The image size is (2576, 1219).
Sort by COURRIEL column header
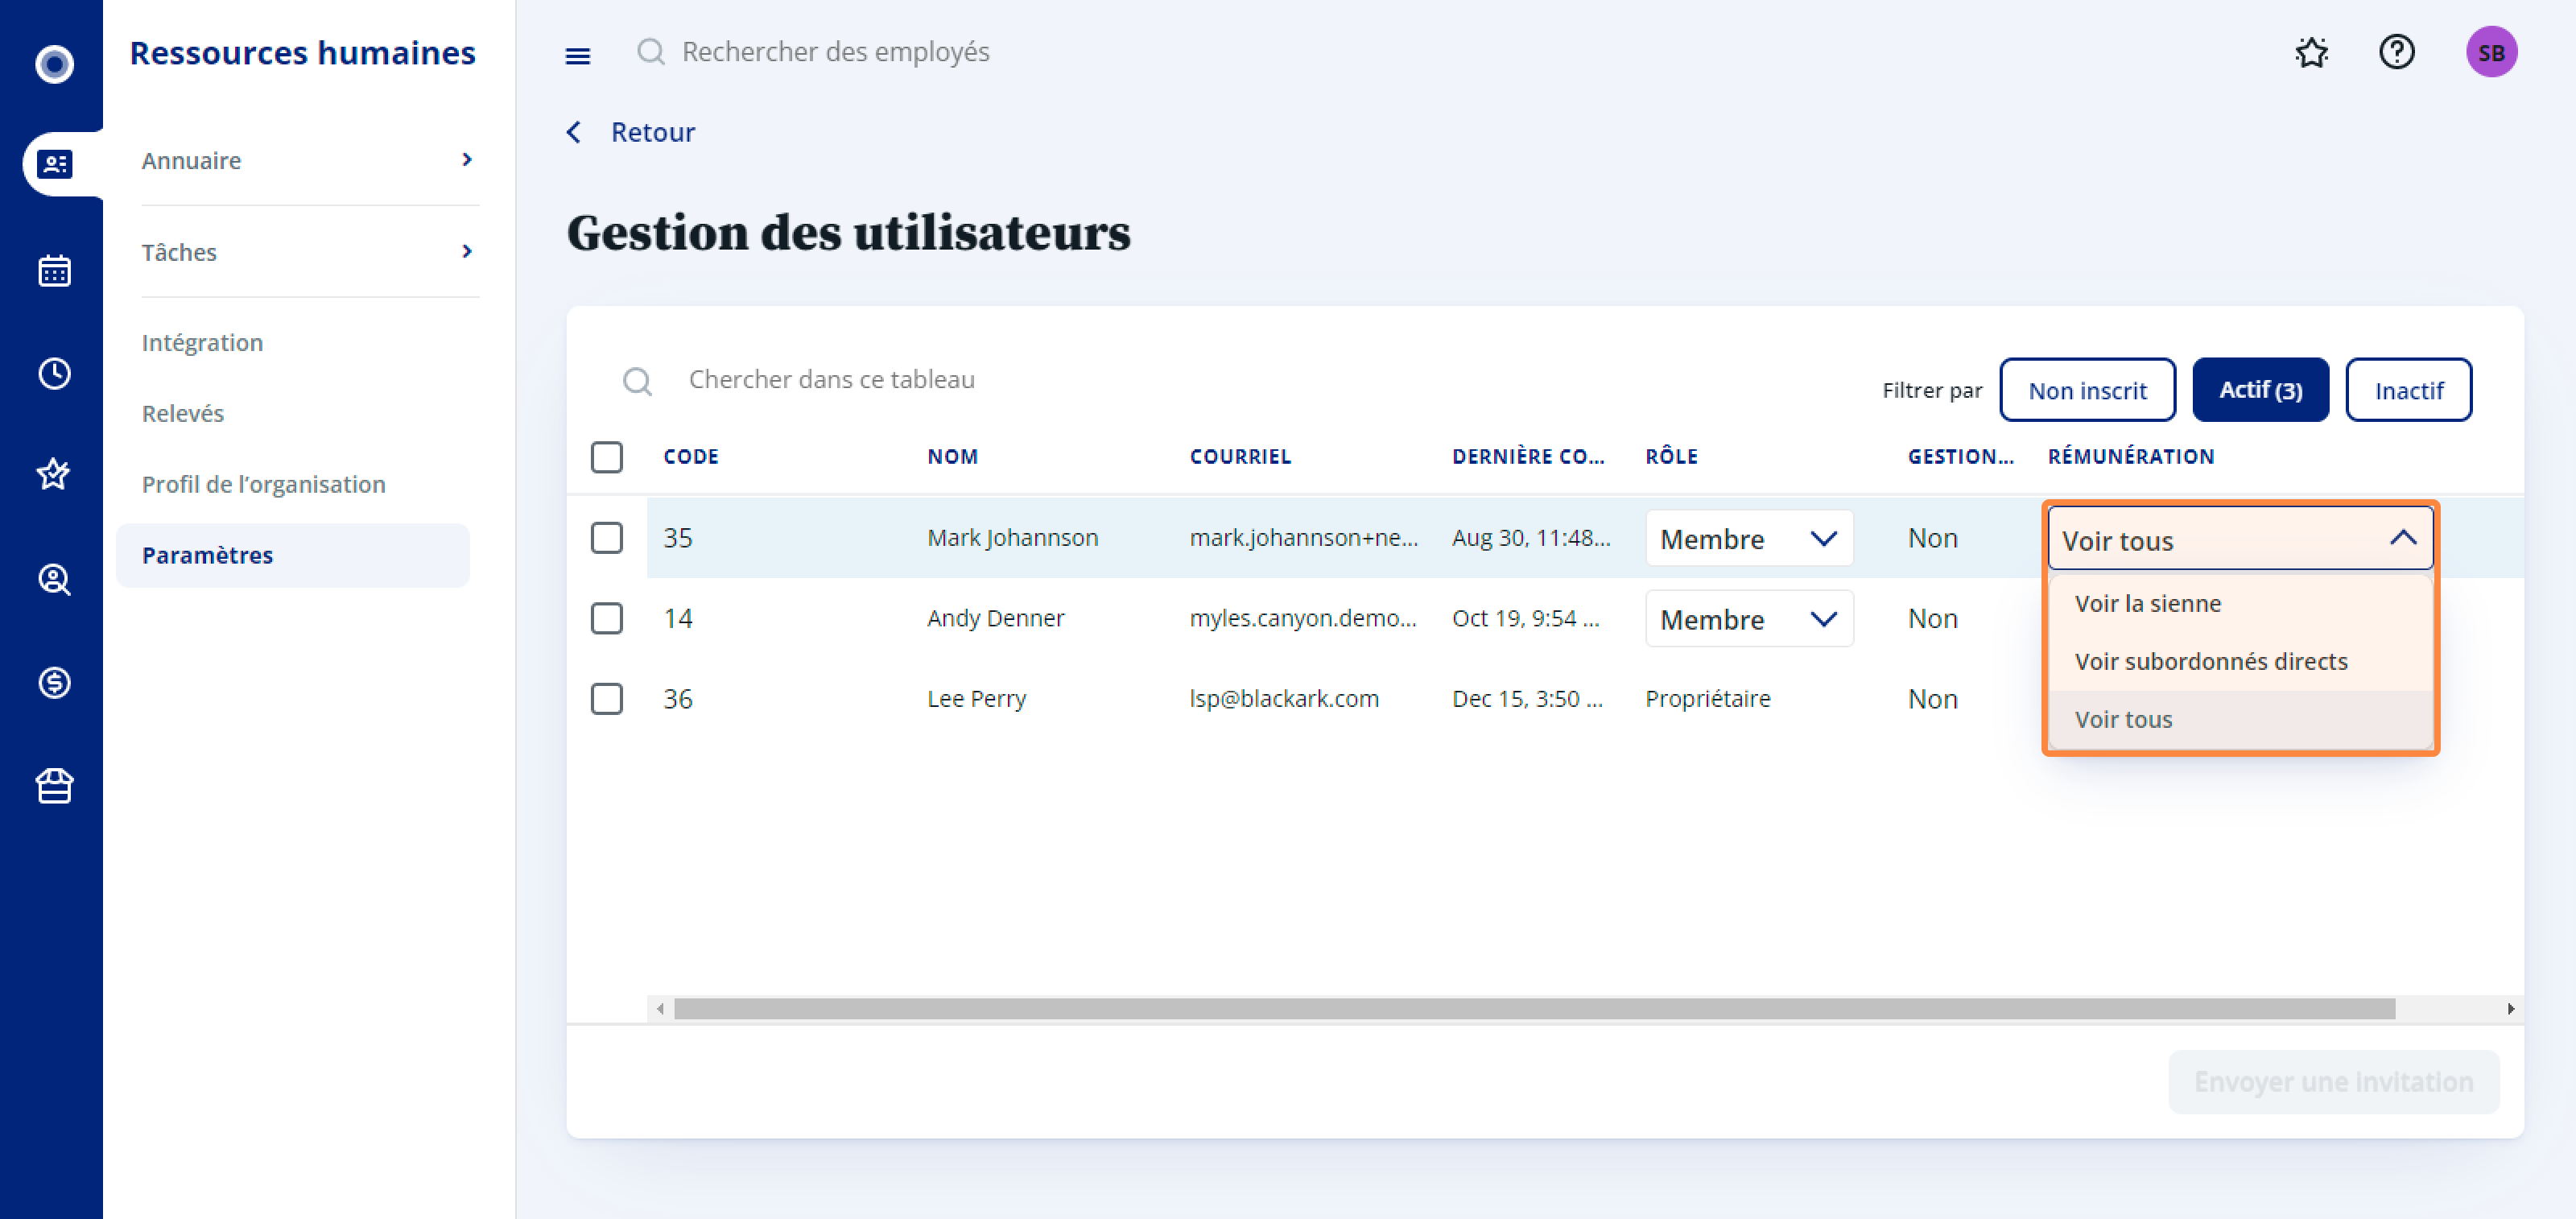1240,457
